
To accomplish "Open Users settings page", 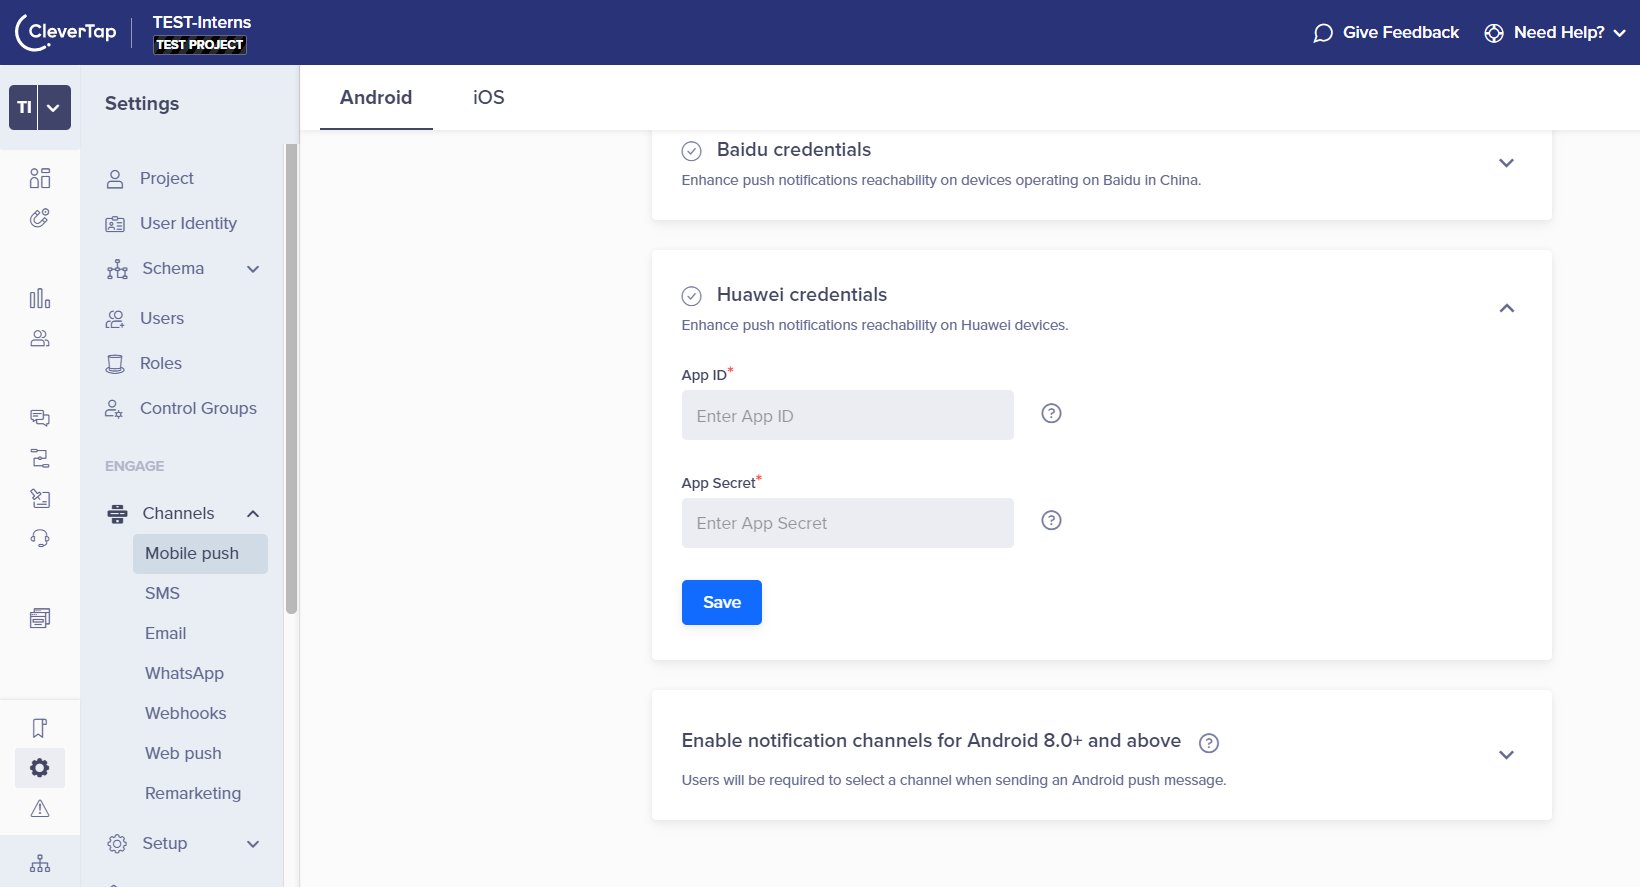I will coord(162,319).
